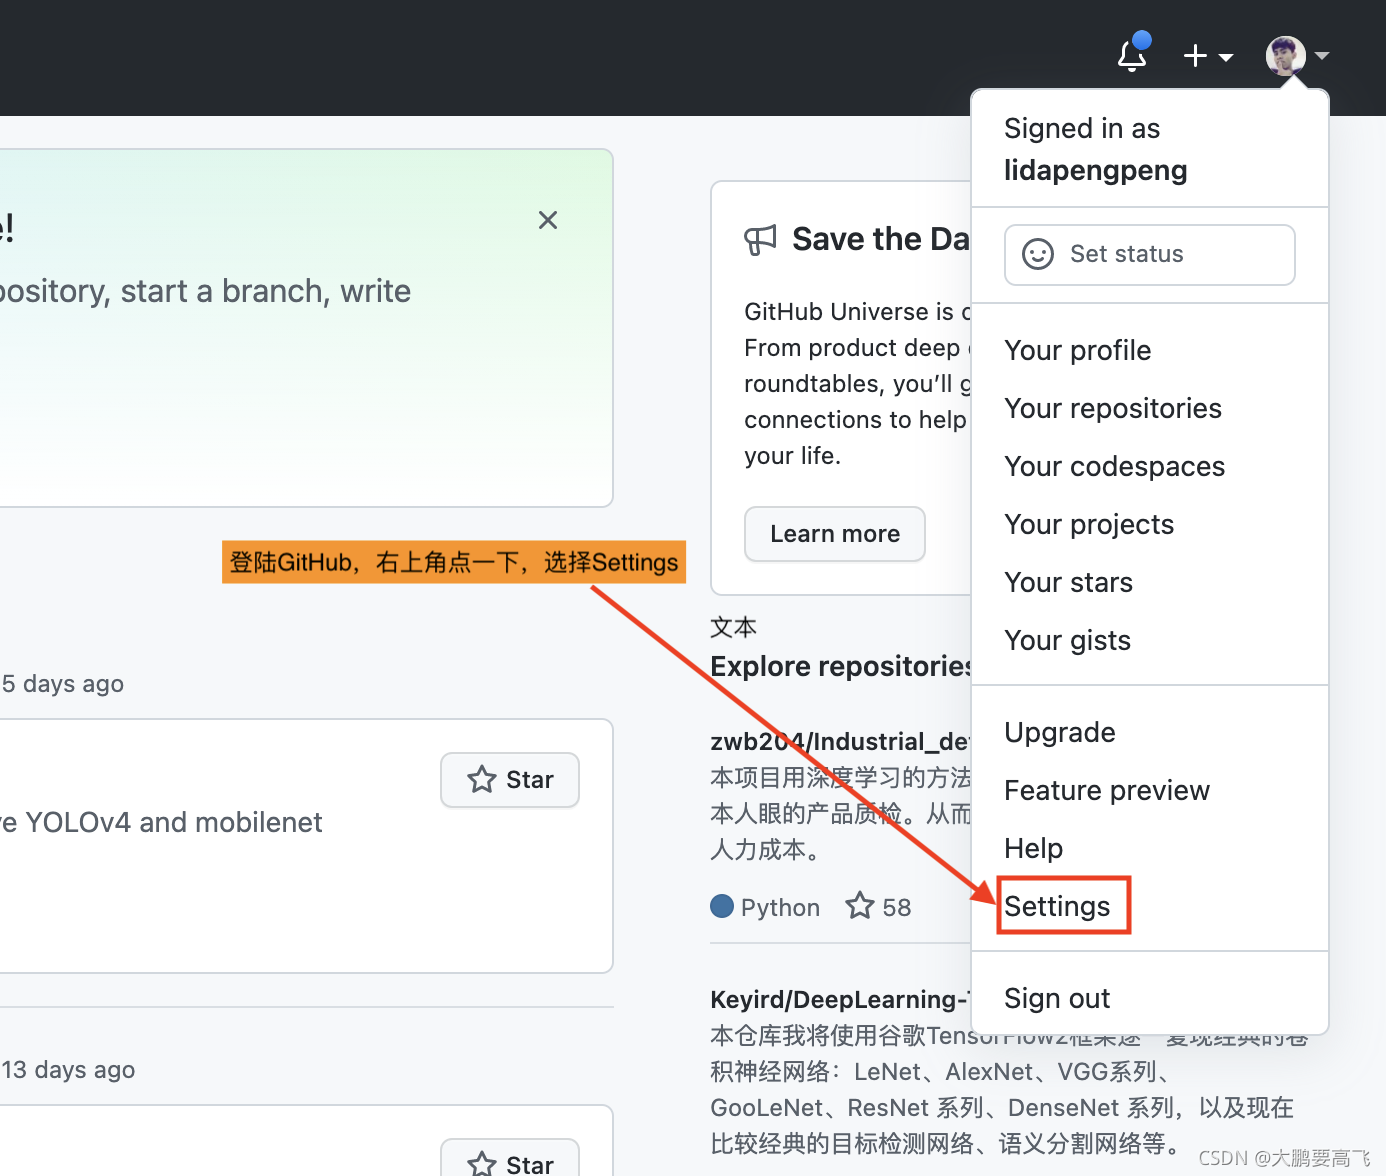Dismiss the green welcome banner
This screenshot has height=1176, width=1386.
click(548, 220)
